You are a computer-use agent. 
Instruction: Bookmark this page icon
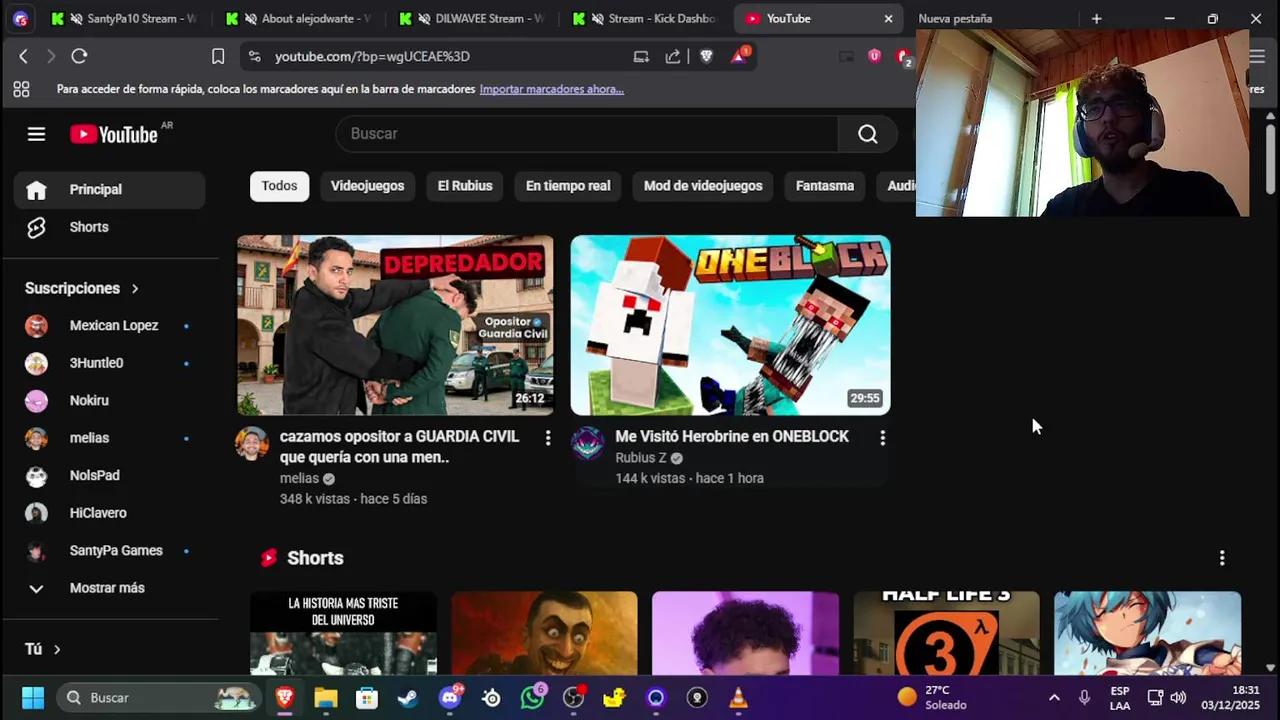218,57
